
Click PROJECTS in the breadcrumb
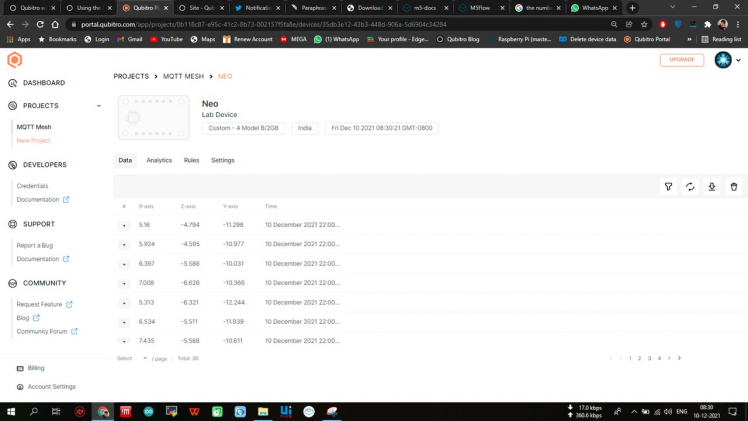[131, 76]
